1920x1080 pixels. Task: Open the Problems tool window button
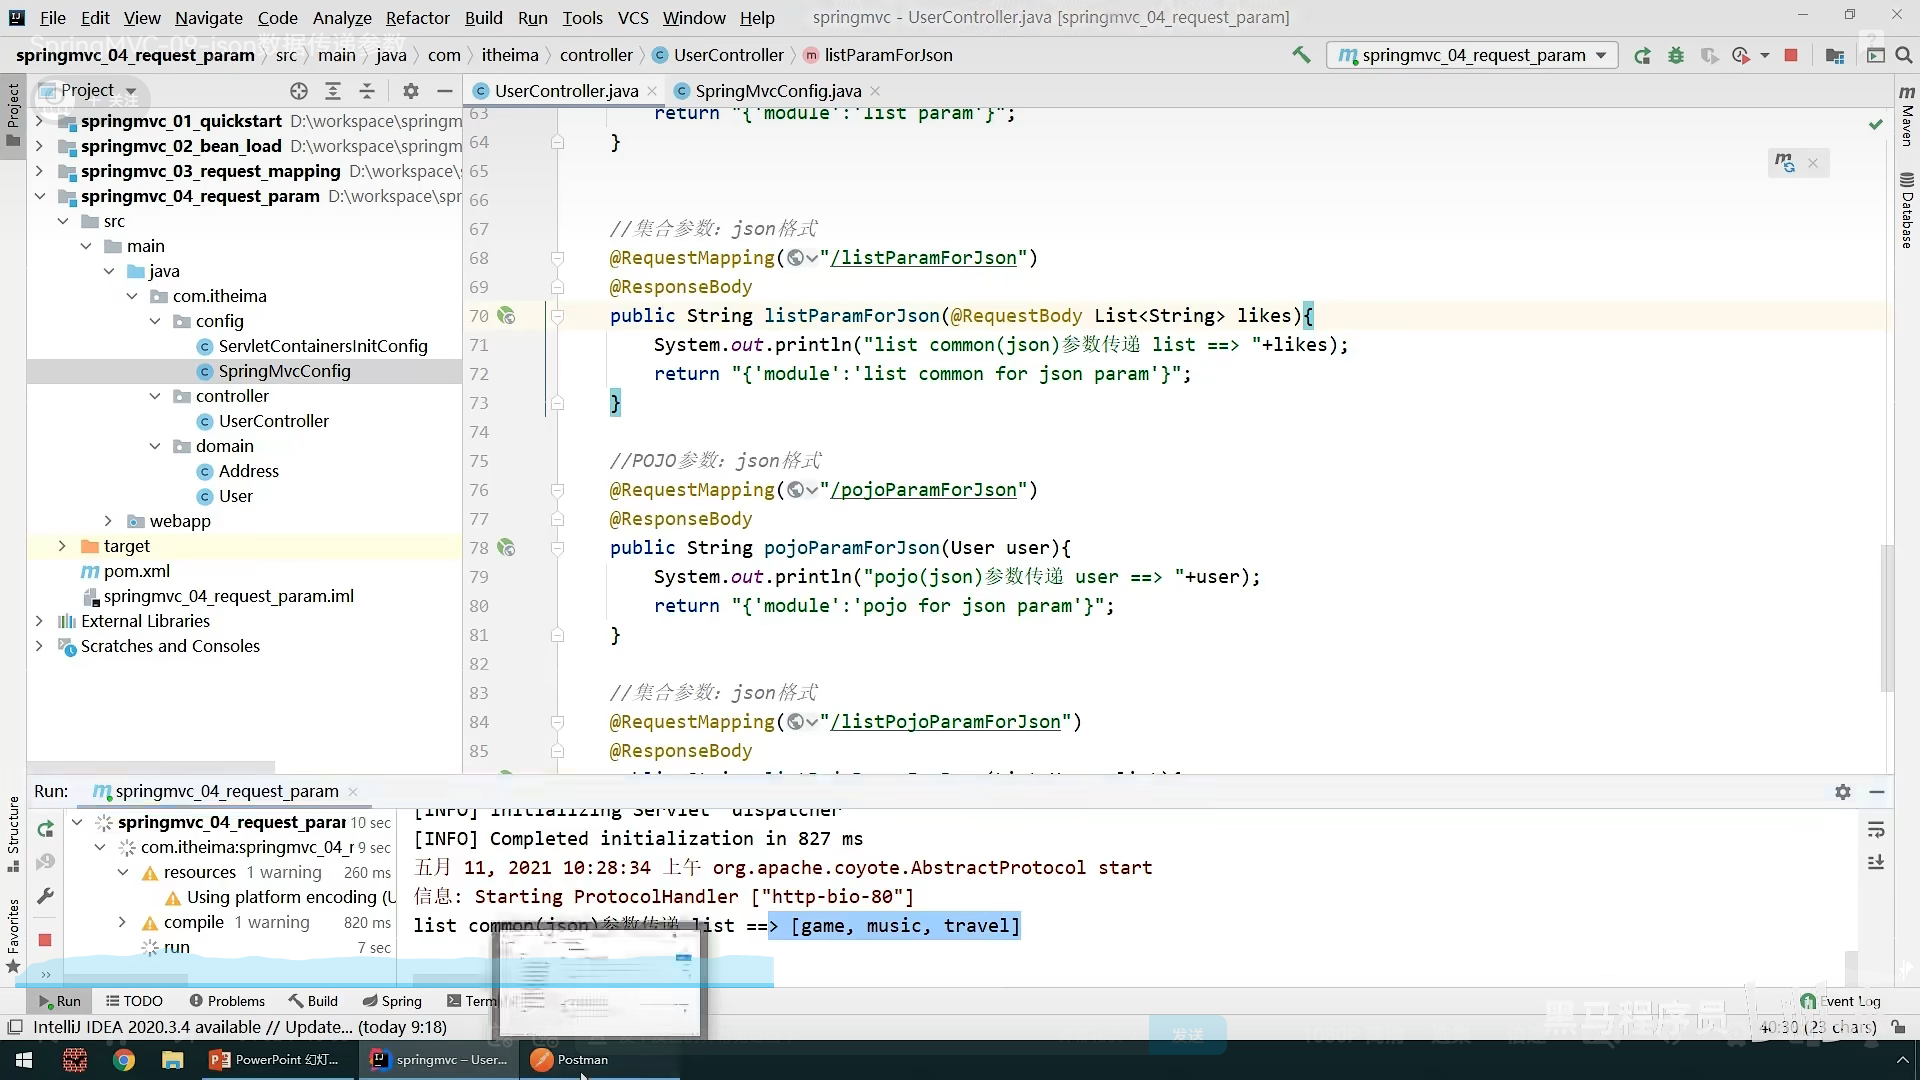pos(227,1001)
